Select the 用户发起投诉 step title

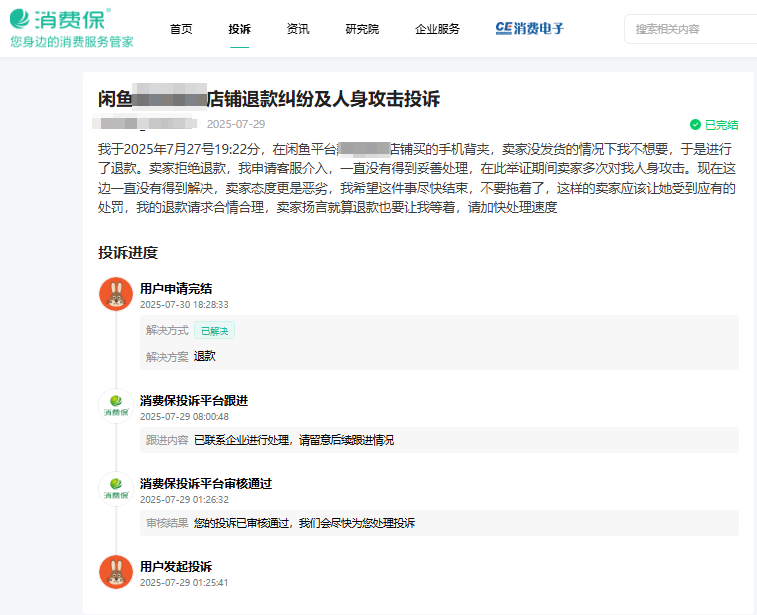point(176,567)
